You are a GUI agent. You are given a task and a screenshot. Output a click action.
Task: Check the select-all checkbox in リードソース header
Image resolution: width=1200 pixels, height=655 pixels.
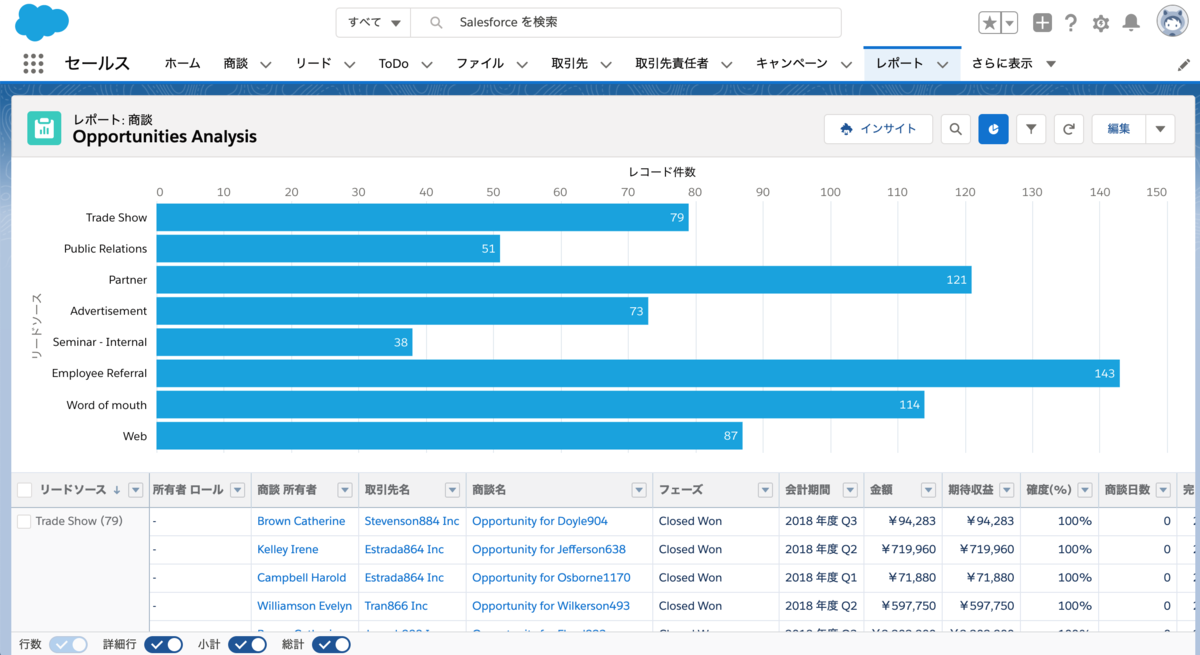pyautogui.click(x=25, y=490)
